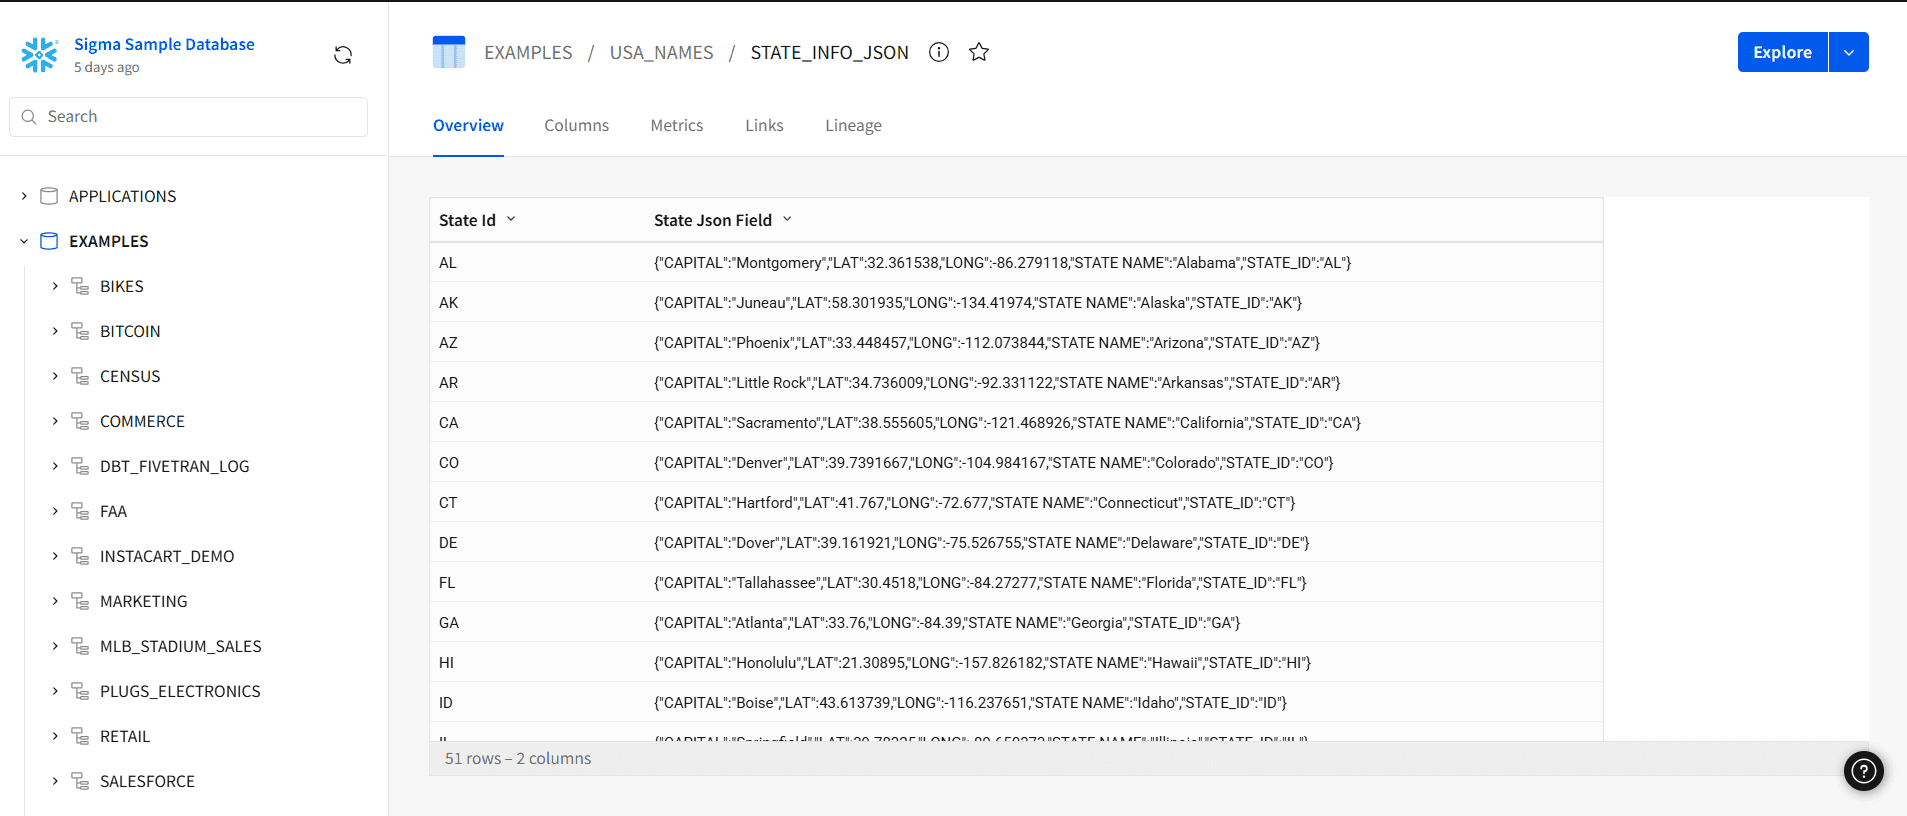
Task: Select the DBT_FIVETRAN_LOG tree item
Action: (x=175, y=466)
